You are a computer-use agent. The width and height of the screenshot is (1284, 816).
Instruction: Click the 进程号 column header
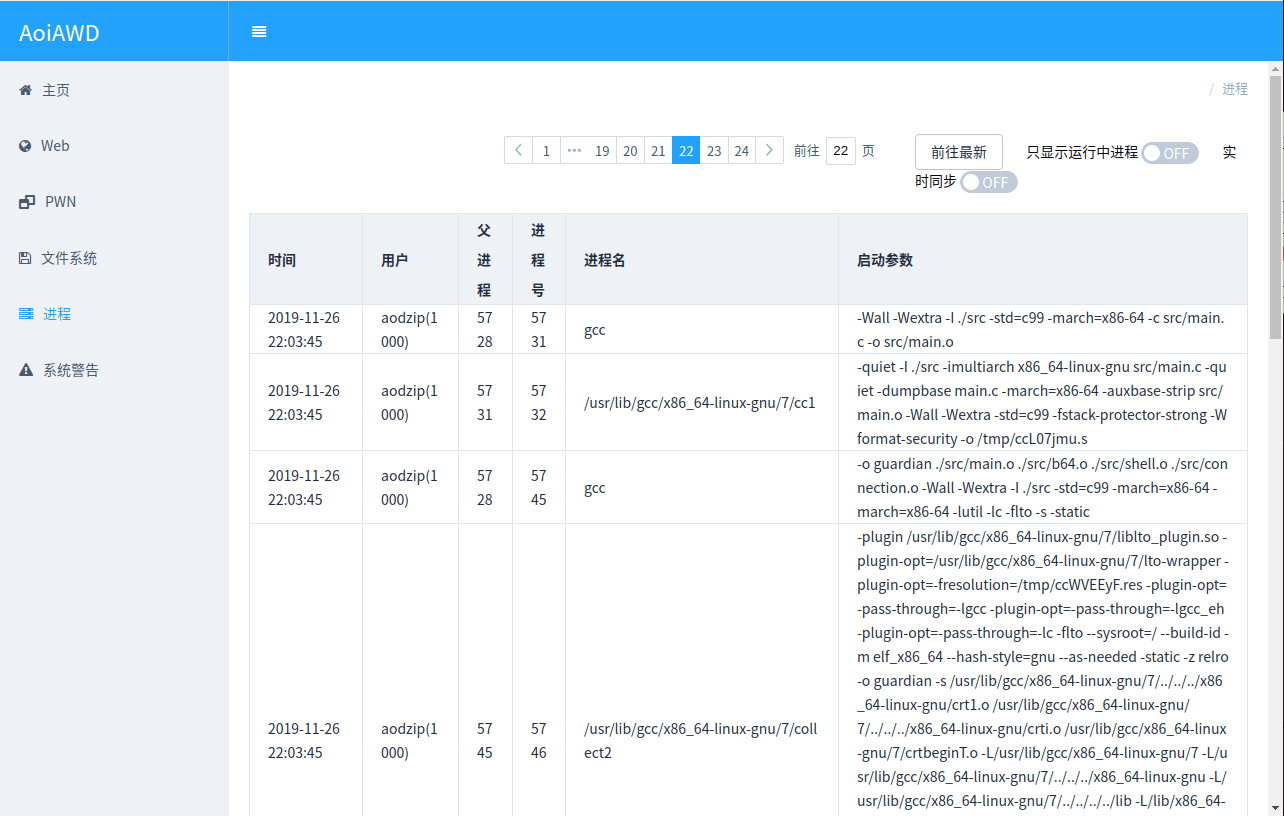tap(539, 259)
